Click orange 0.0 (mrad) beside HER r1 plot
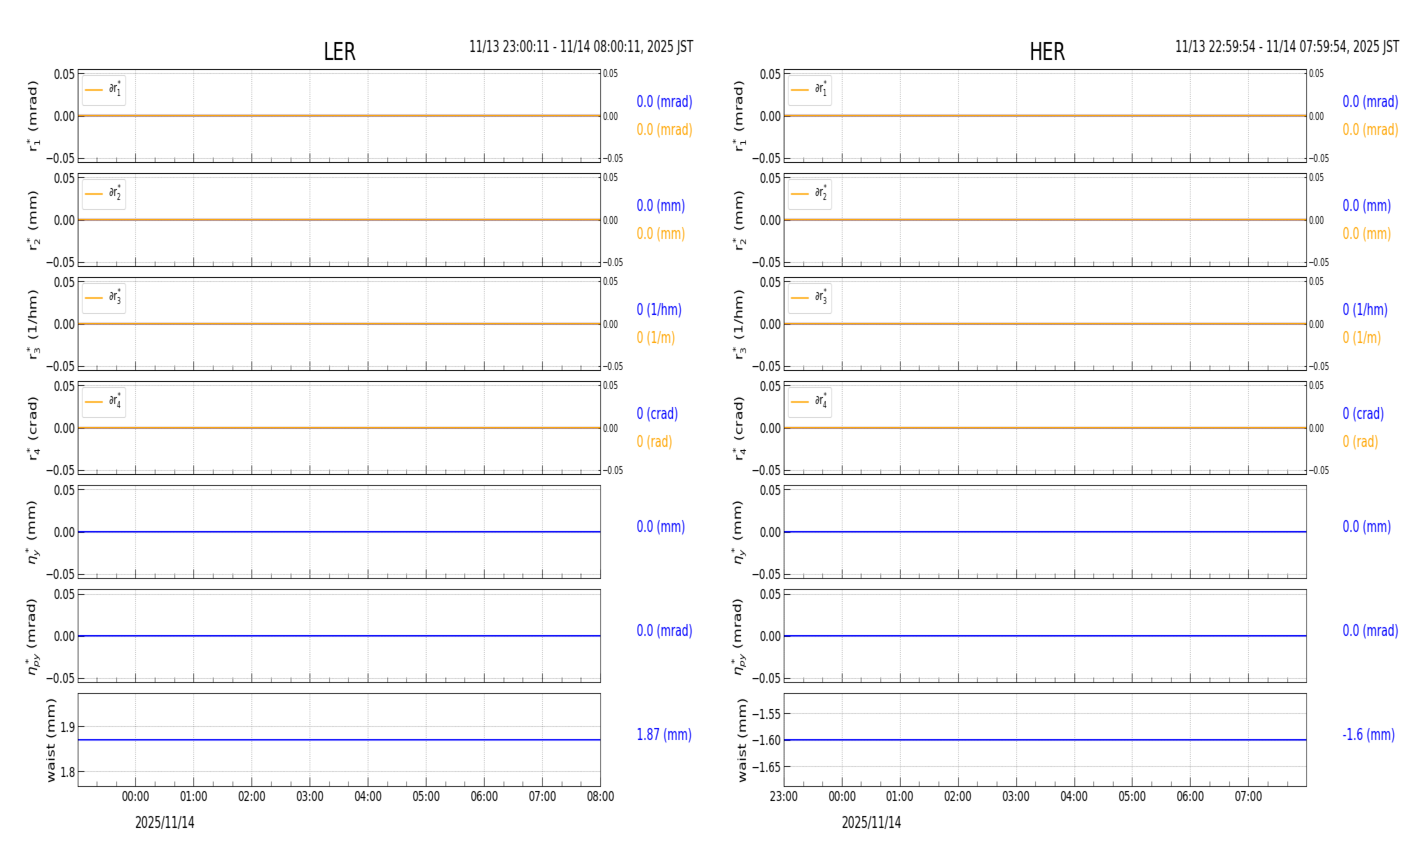The image size is (1412, 864). click(1370, 130)
